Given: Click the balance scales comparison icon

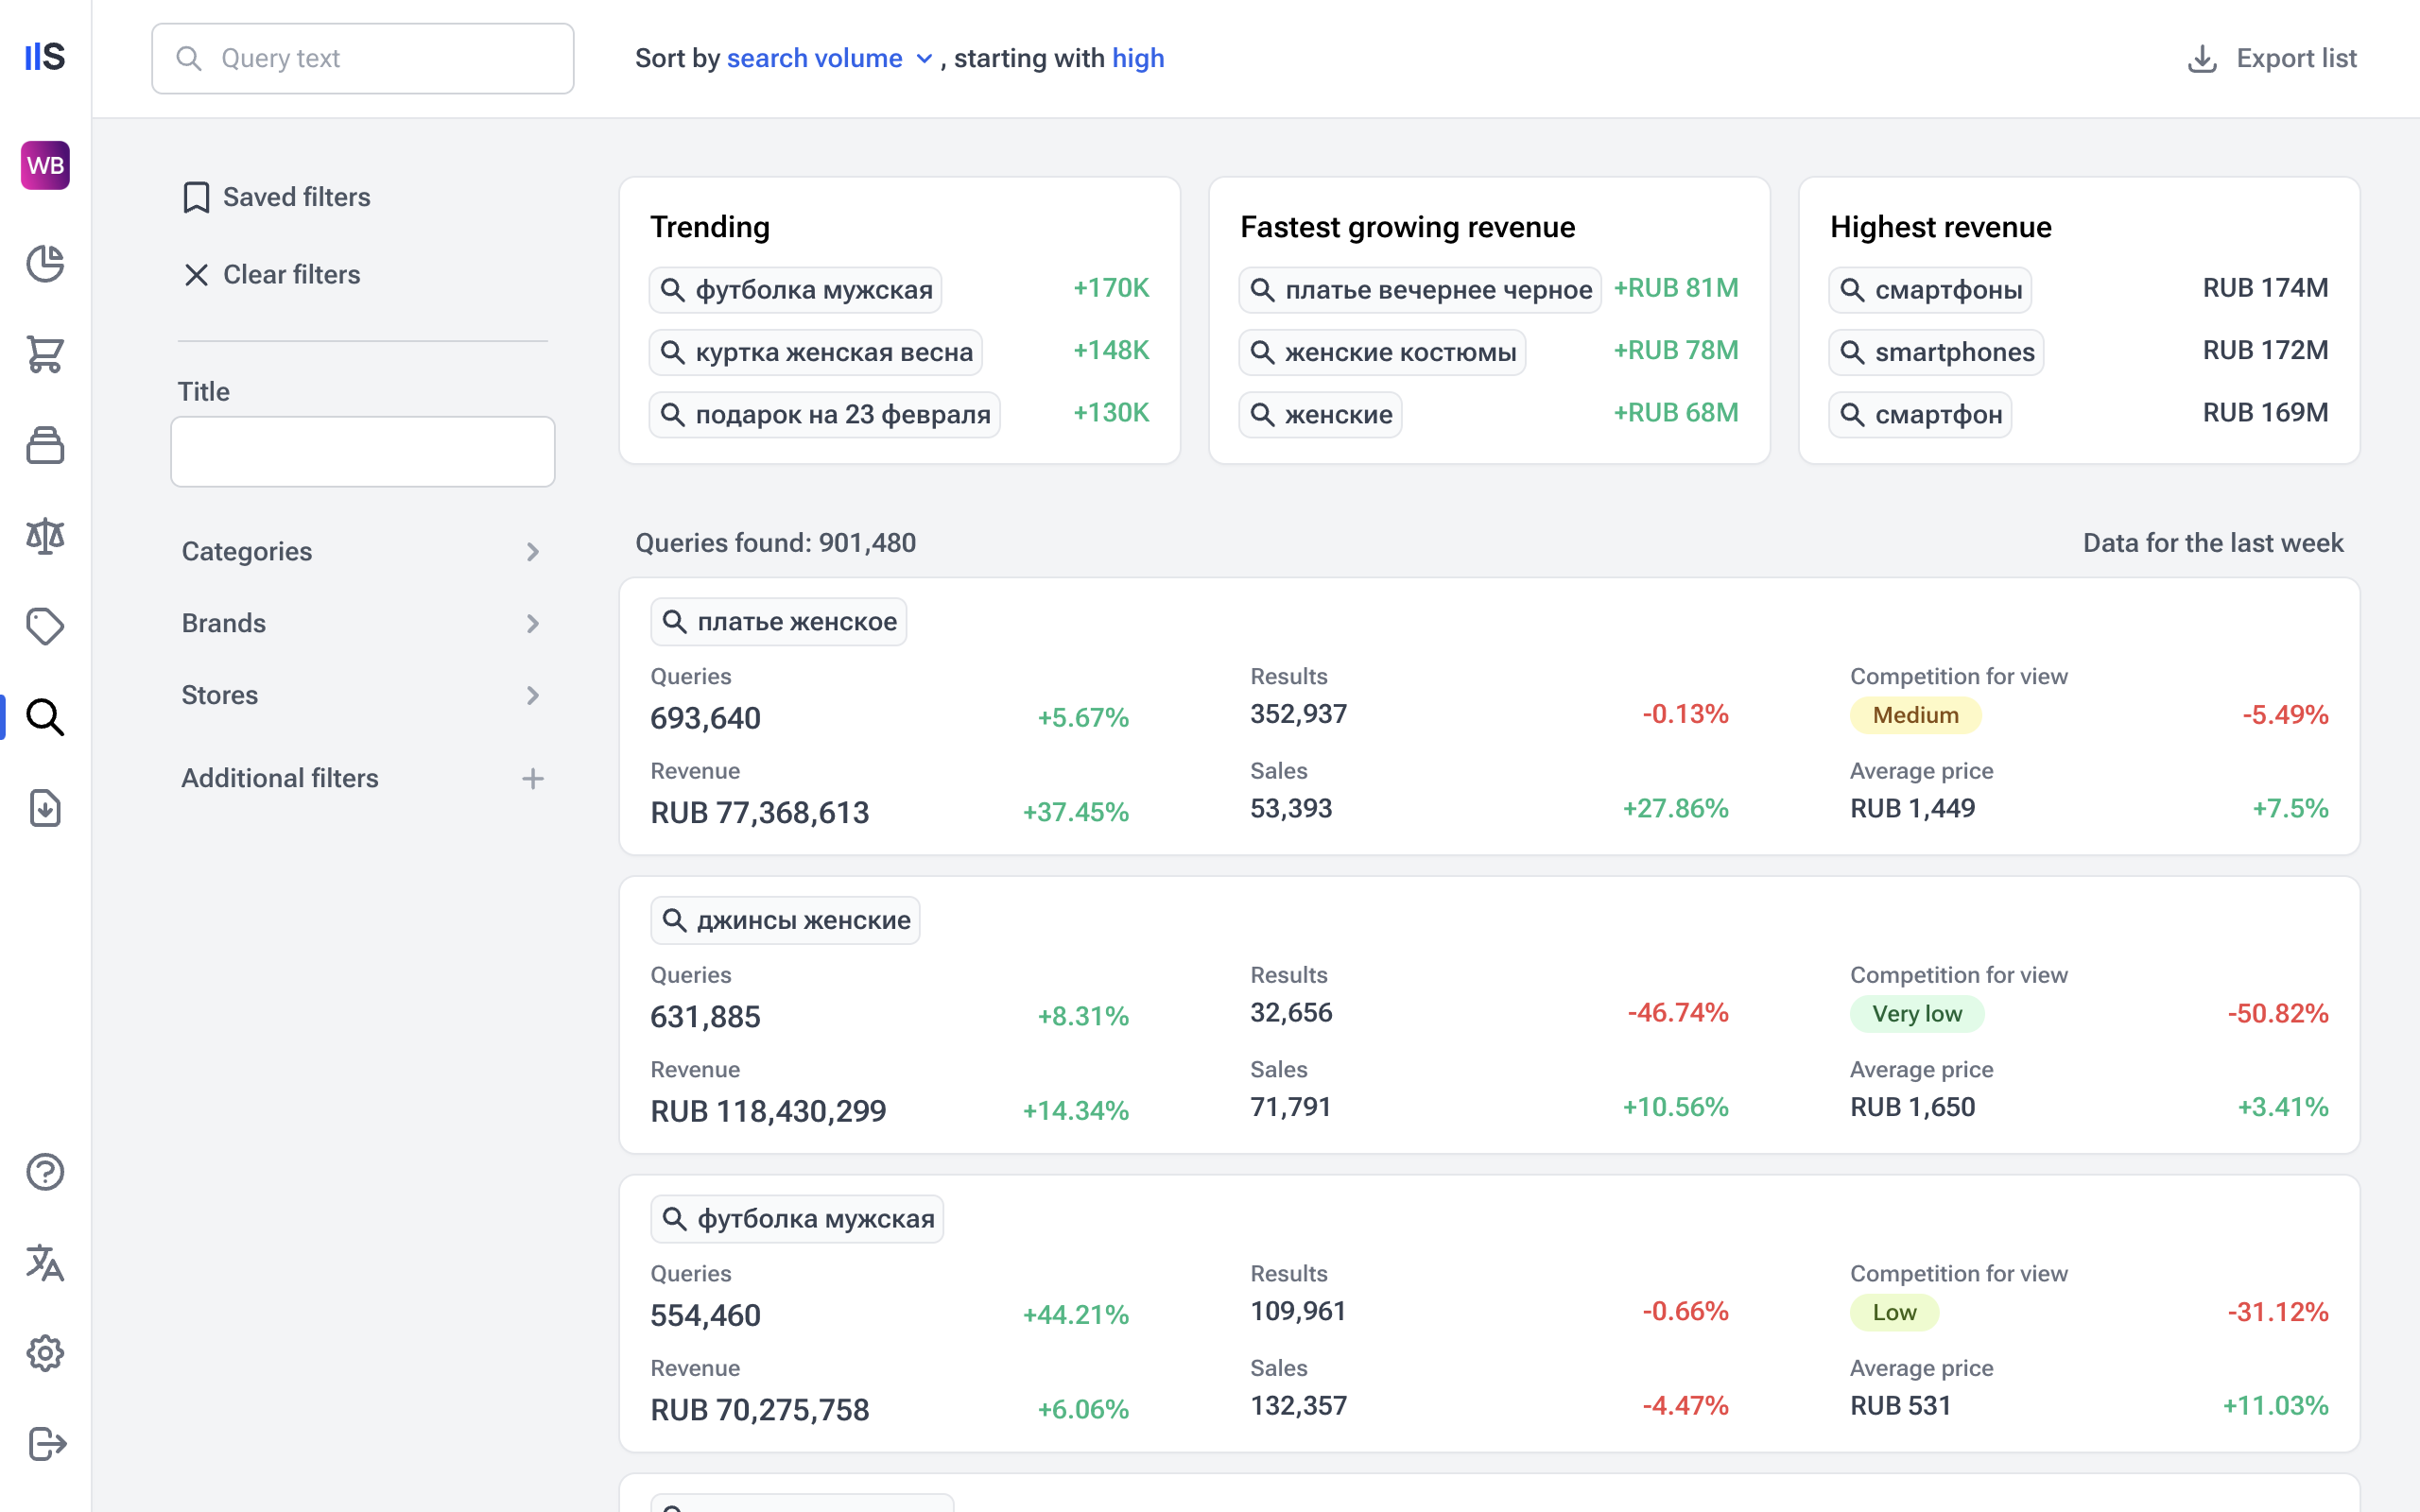Looking at the screenshot, I should [x=45, y=536].
